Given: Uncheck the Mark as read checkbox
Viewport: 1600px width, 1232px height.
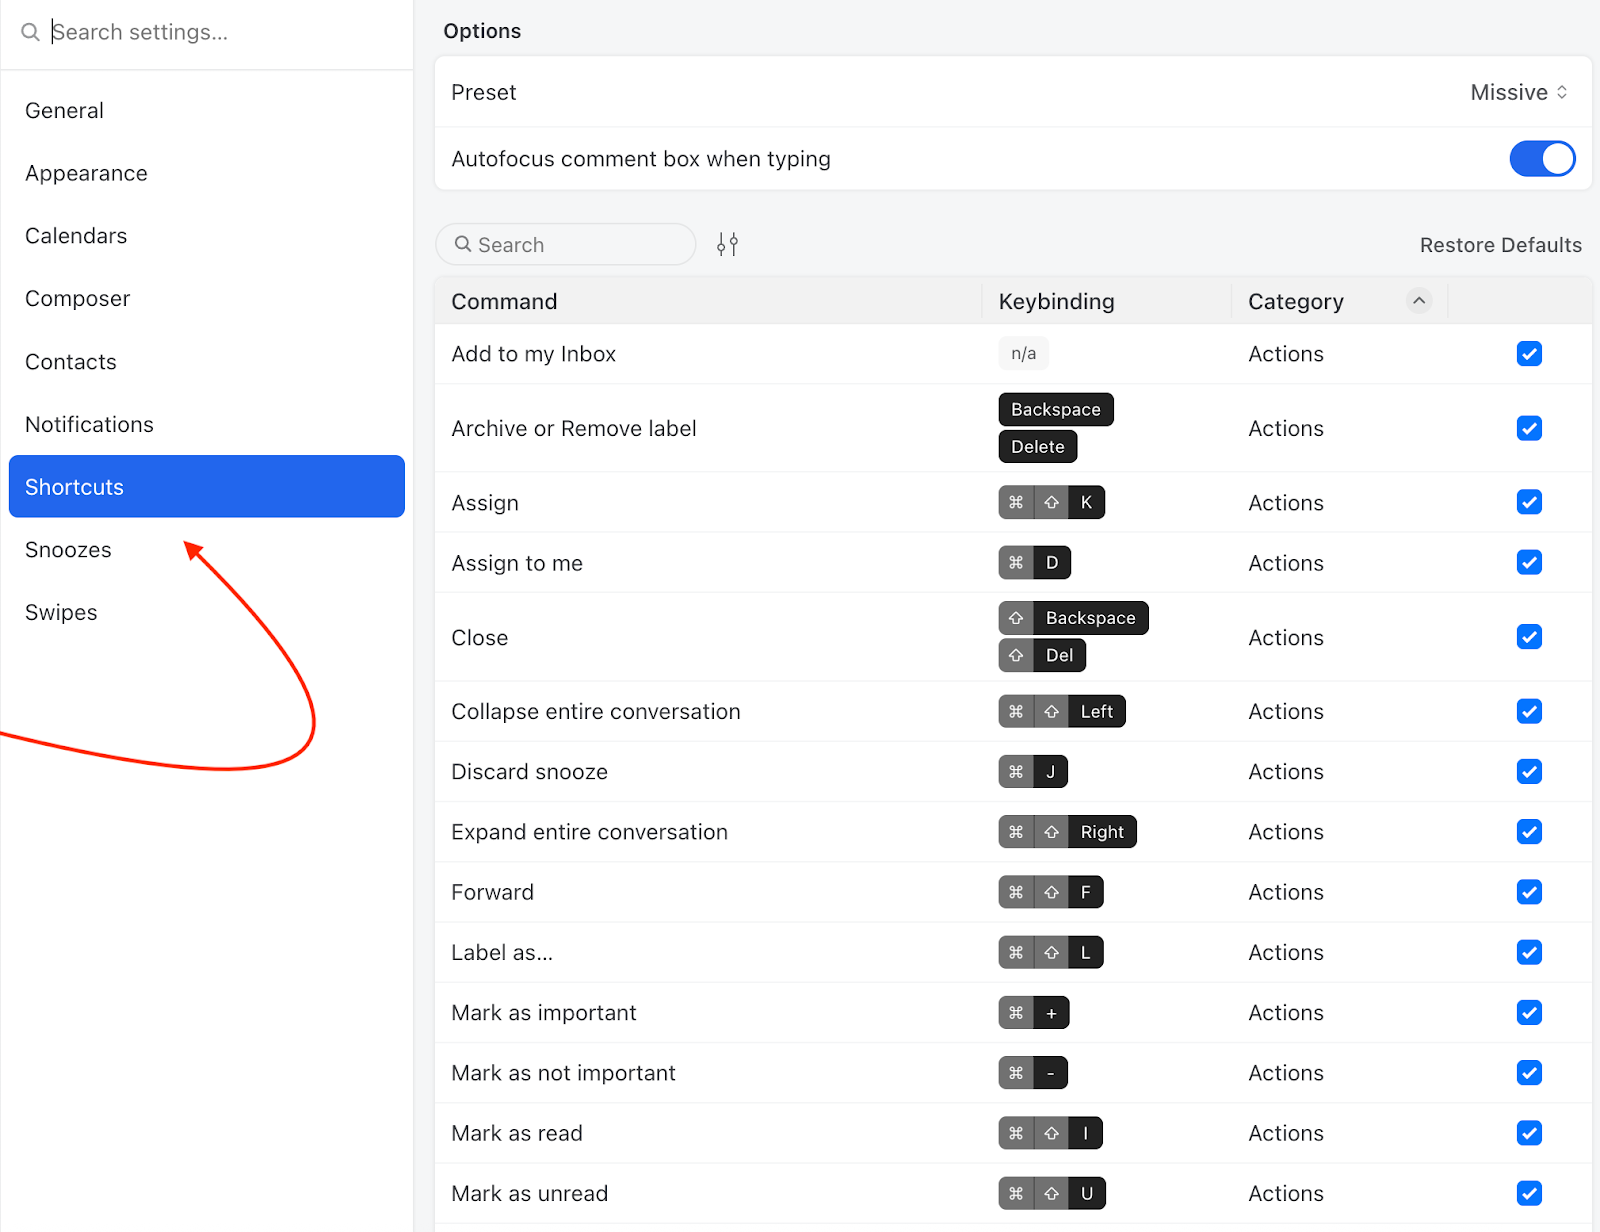Looking at the screenshot, I should click(1529, 1133).
